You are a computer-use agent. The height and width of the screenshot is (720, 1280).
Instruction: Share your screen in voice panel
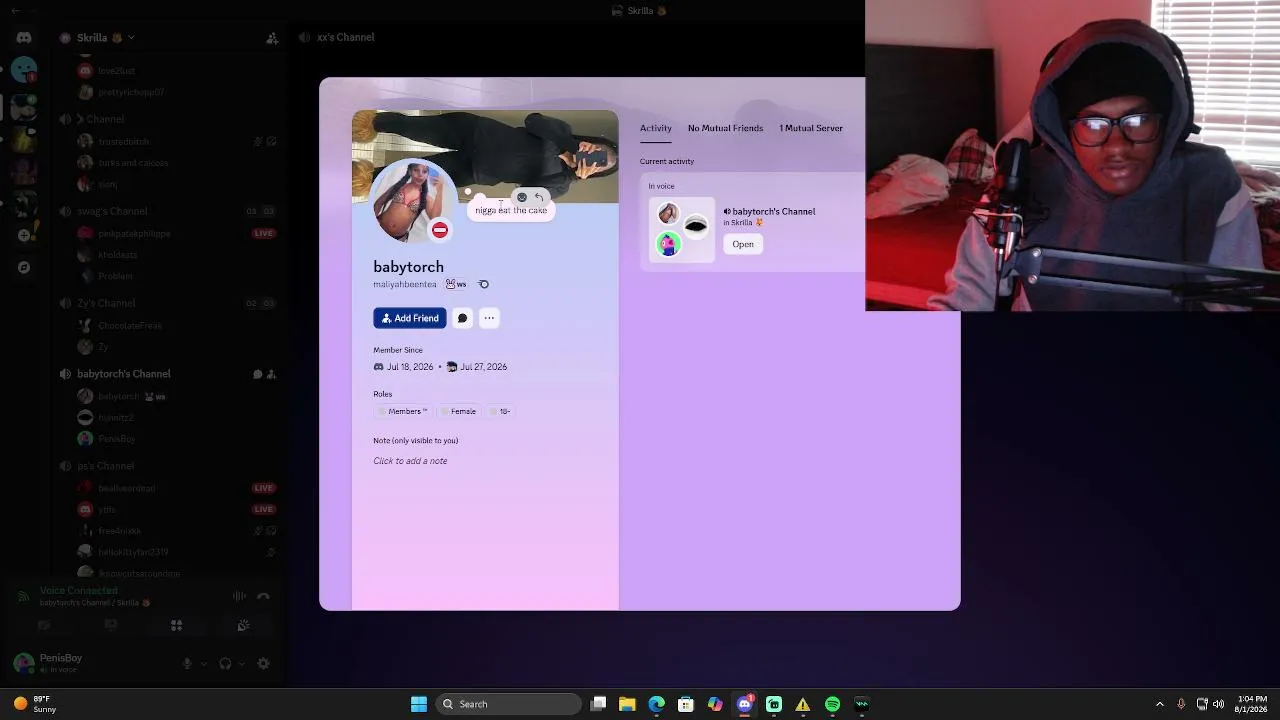(111, 626)
